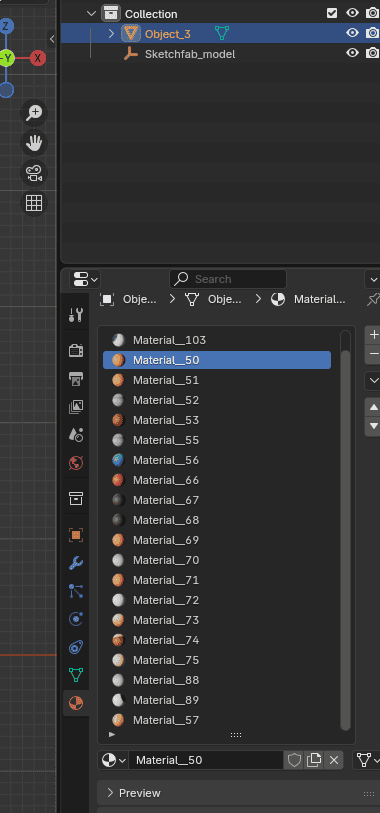Image resolution: width=380 pixels, height=813 pixels.
Task: Open the Object Constraints tab
Action: pyautogui.click(x=76, y=647)
